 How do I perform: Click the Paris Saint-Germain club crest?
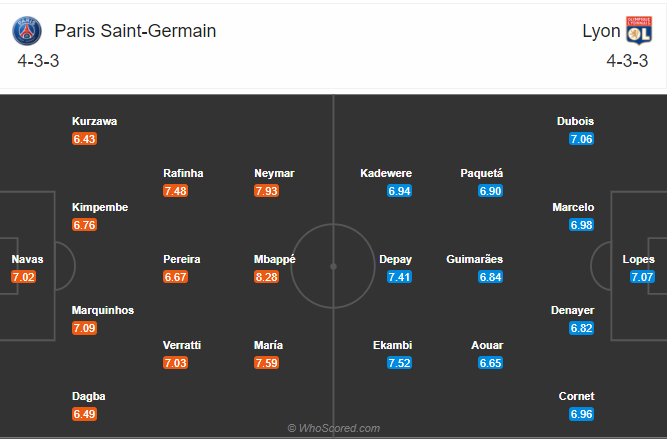[28, 31]
